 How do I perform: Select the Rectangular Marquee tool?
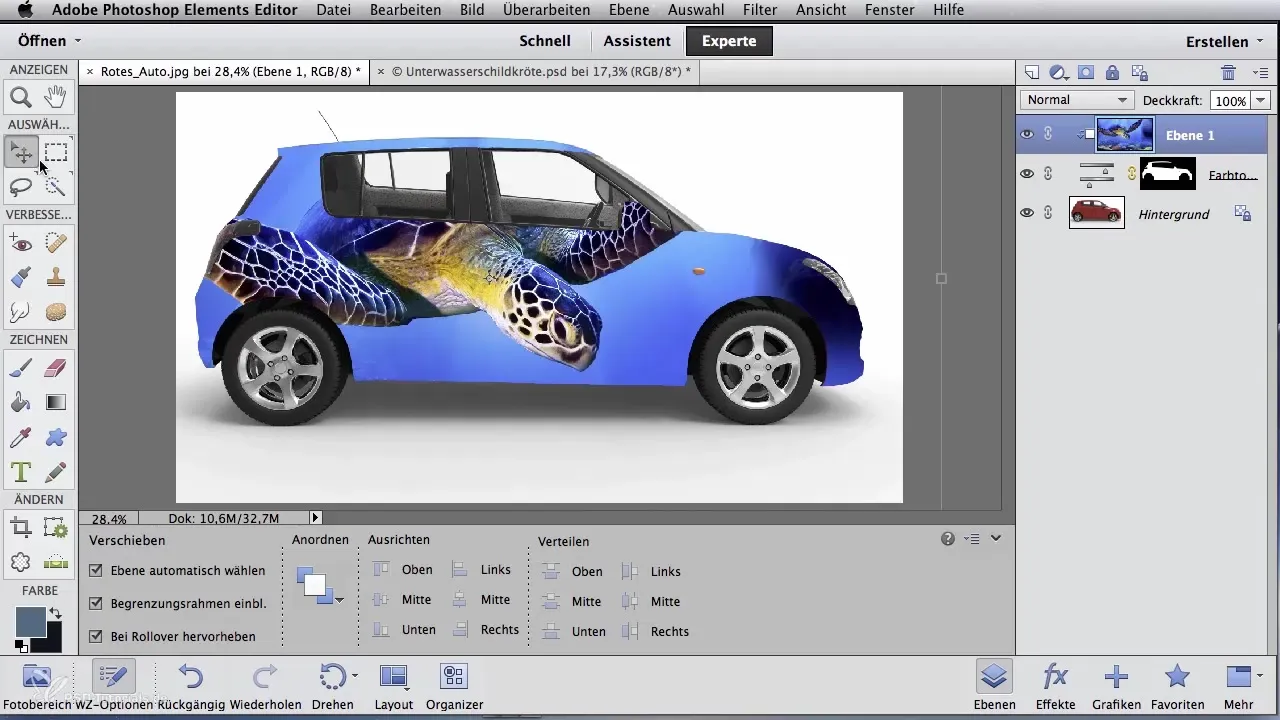[56, 152]
